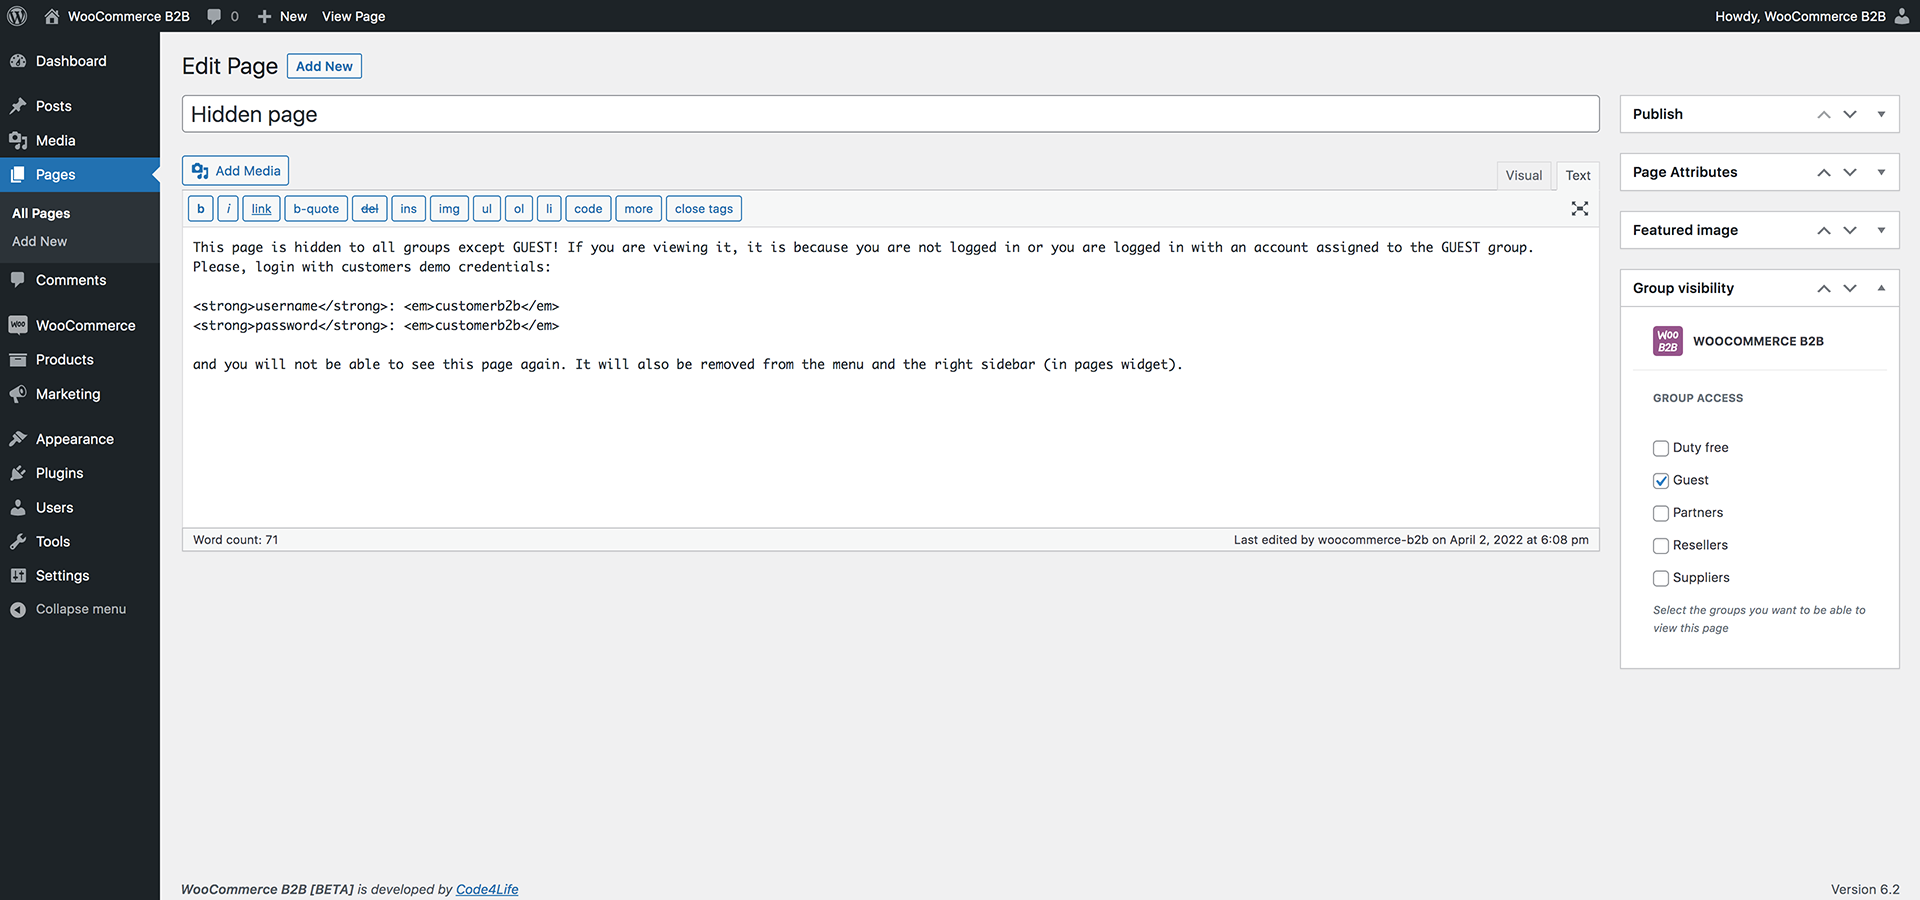Move the Publish box up
The height and width of the screenshot is (900, 1920).
pyautogui.click(x=1824, y=114)
